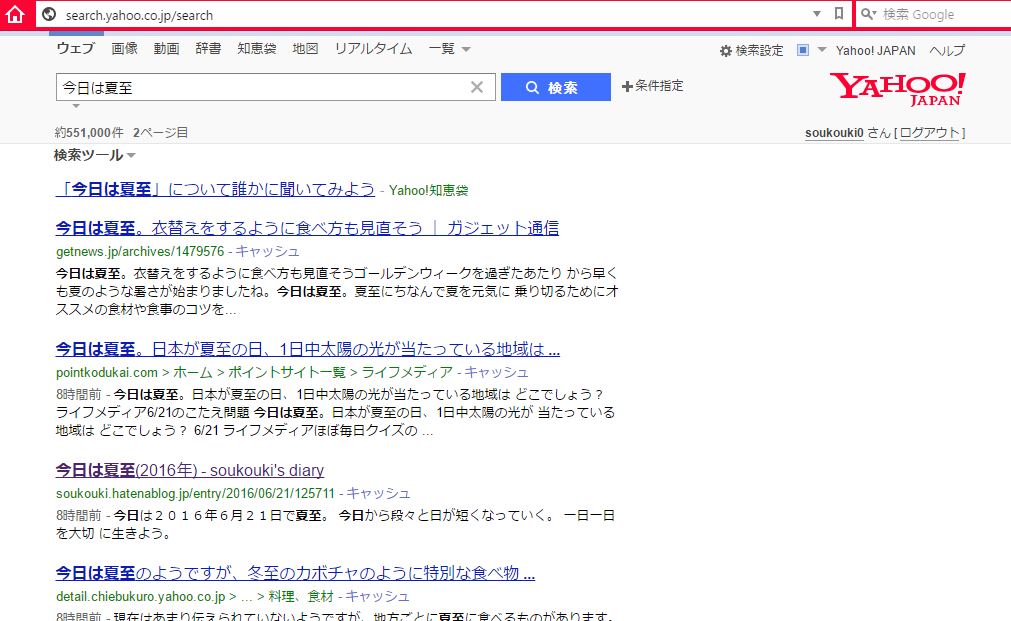Open キャッシュ for soukouki.hatenablog.jp result
This screenshot has height=621, width=1011.
pos(378,493)
